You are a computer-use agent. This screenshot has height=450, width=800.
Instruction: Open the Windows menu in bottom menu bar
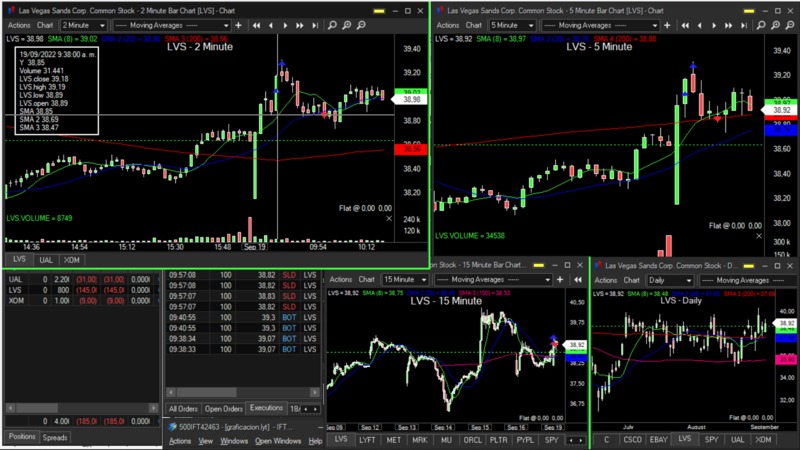(x=234, y=441)
